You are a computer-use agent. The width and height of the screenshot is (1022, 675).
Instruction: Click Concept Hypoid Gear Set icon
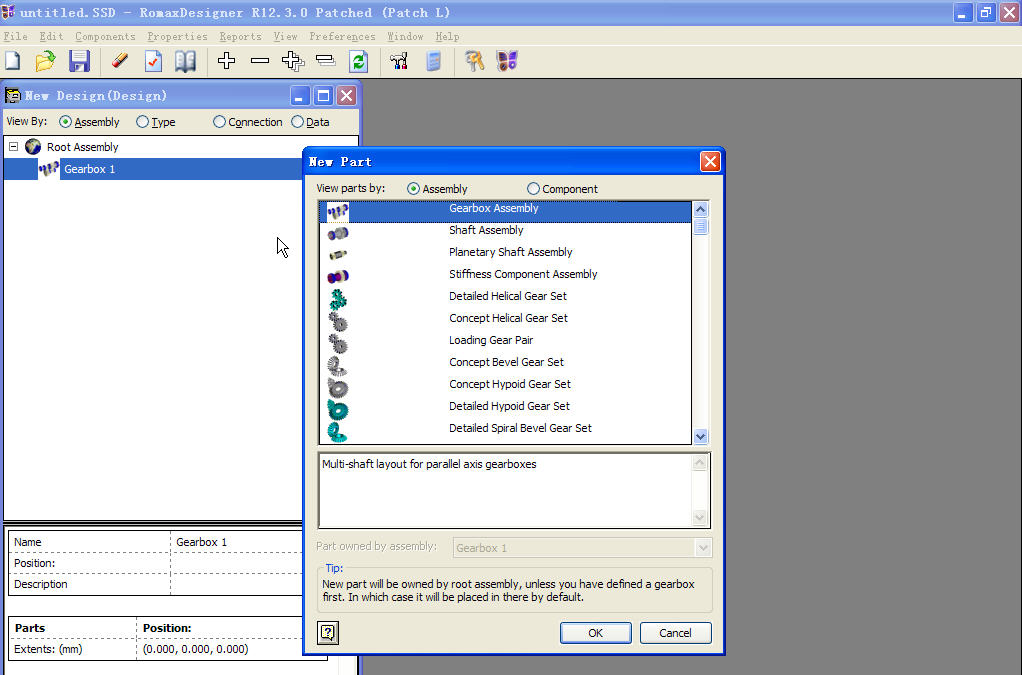click(x=338, y=388)
